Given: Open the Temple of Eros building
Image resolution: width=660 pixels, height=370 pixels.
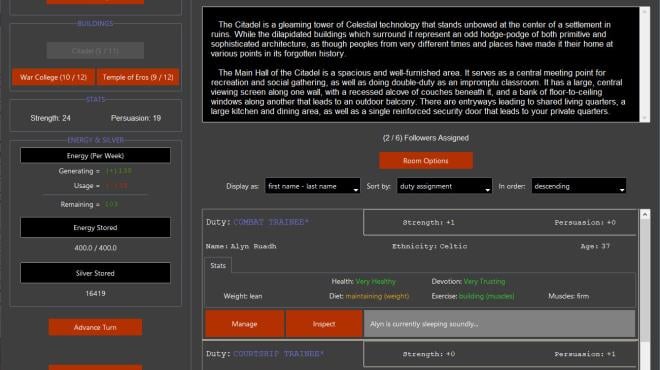Looking at the screenshot, I should [x=138, y=77].
